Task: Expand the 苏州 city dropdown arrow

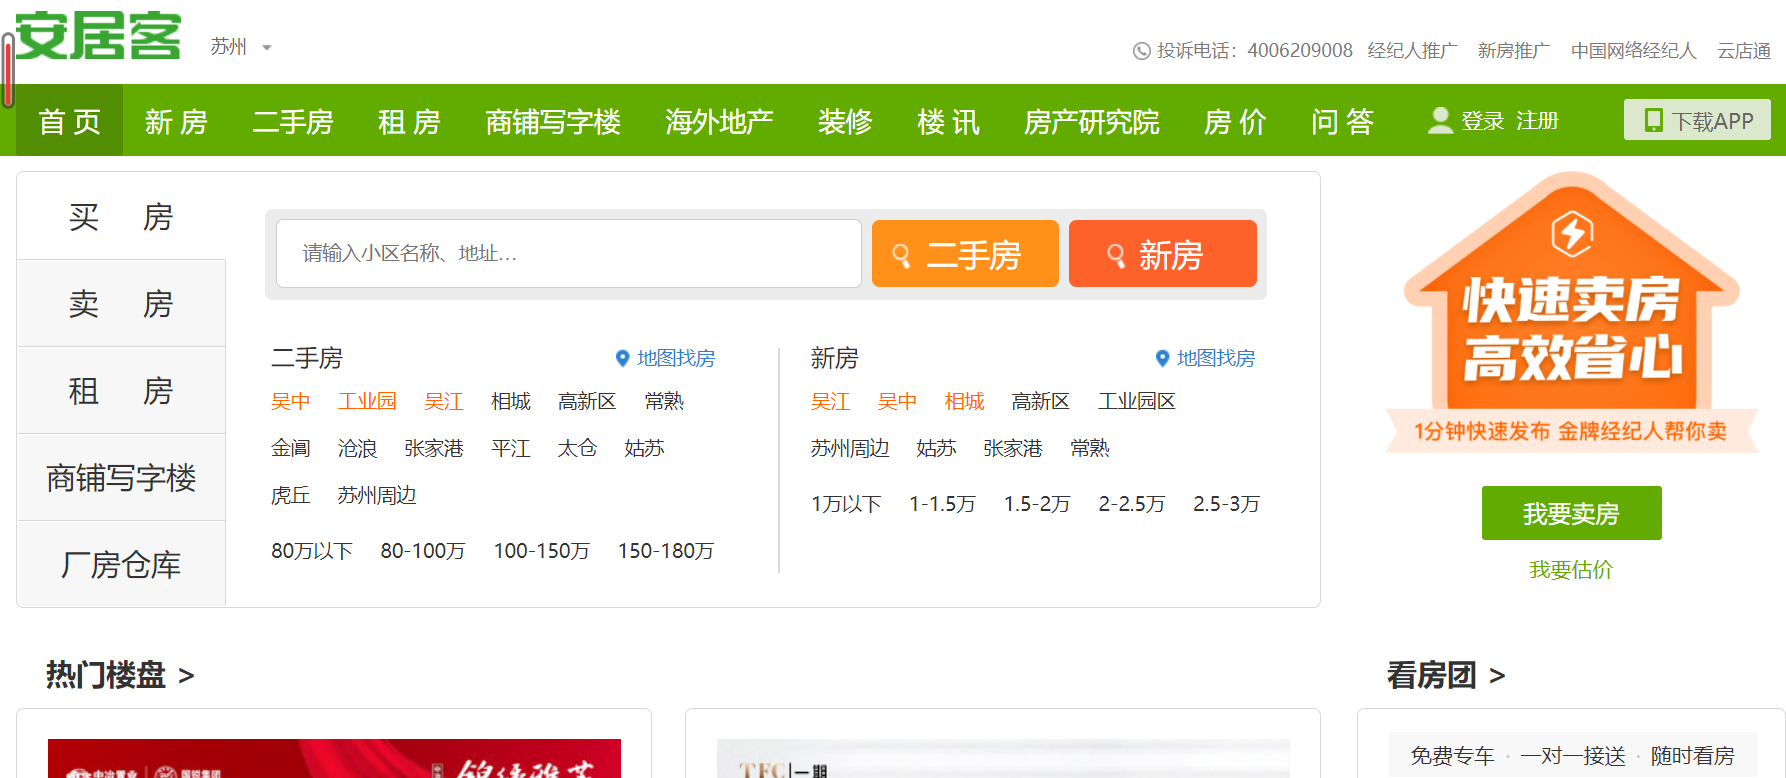Action: pos(266,48)
